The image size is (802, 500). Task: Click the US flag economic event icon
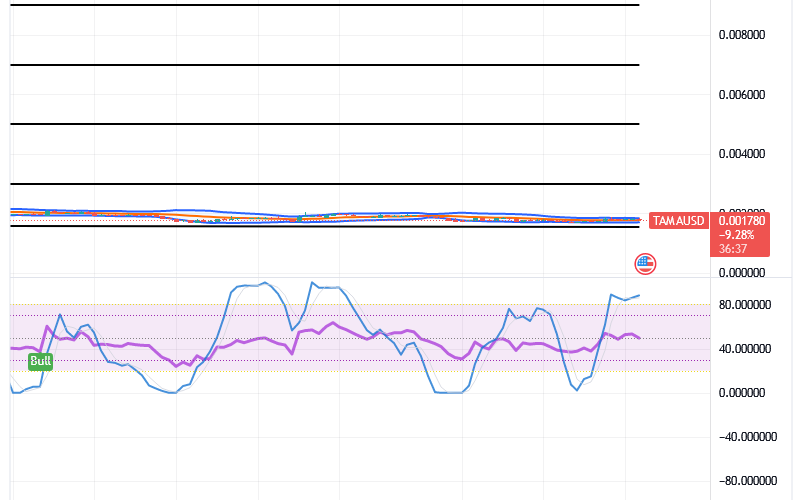[645, 264]
